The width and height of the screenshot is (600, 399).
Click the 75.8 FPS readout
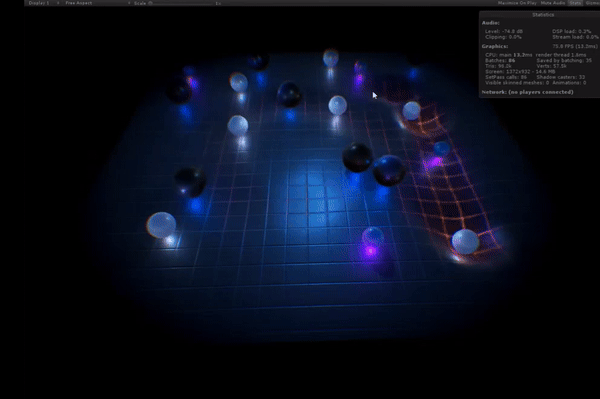pyautogui.click(x=575, y=46)
